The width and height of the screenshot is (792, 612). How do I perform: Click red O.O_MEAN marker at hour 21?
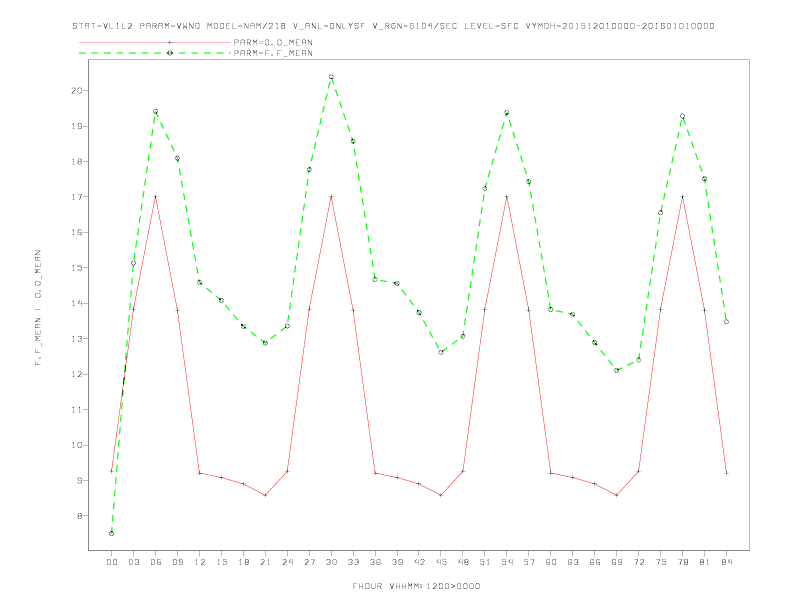click(265, 495)
